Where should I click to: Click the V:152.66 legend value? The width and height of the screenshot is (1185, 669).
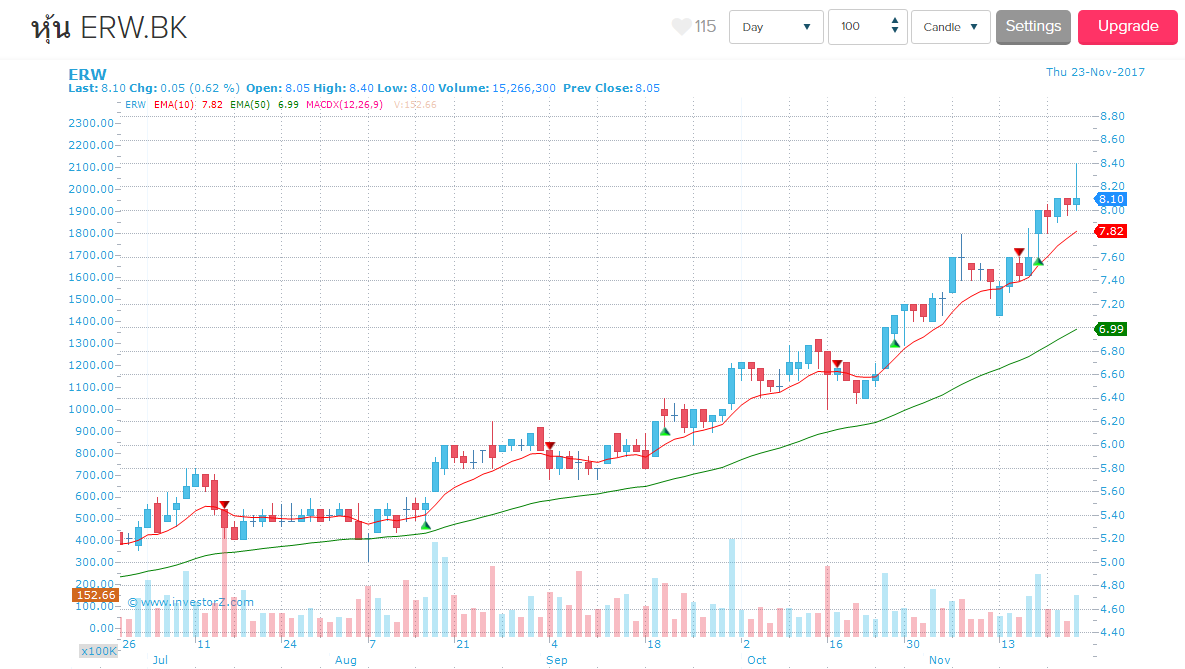point(415,104)
